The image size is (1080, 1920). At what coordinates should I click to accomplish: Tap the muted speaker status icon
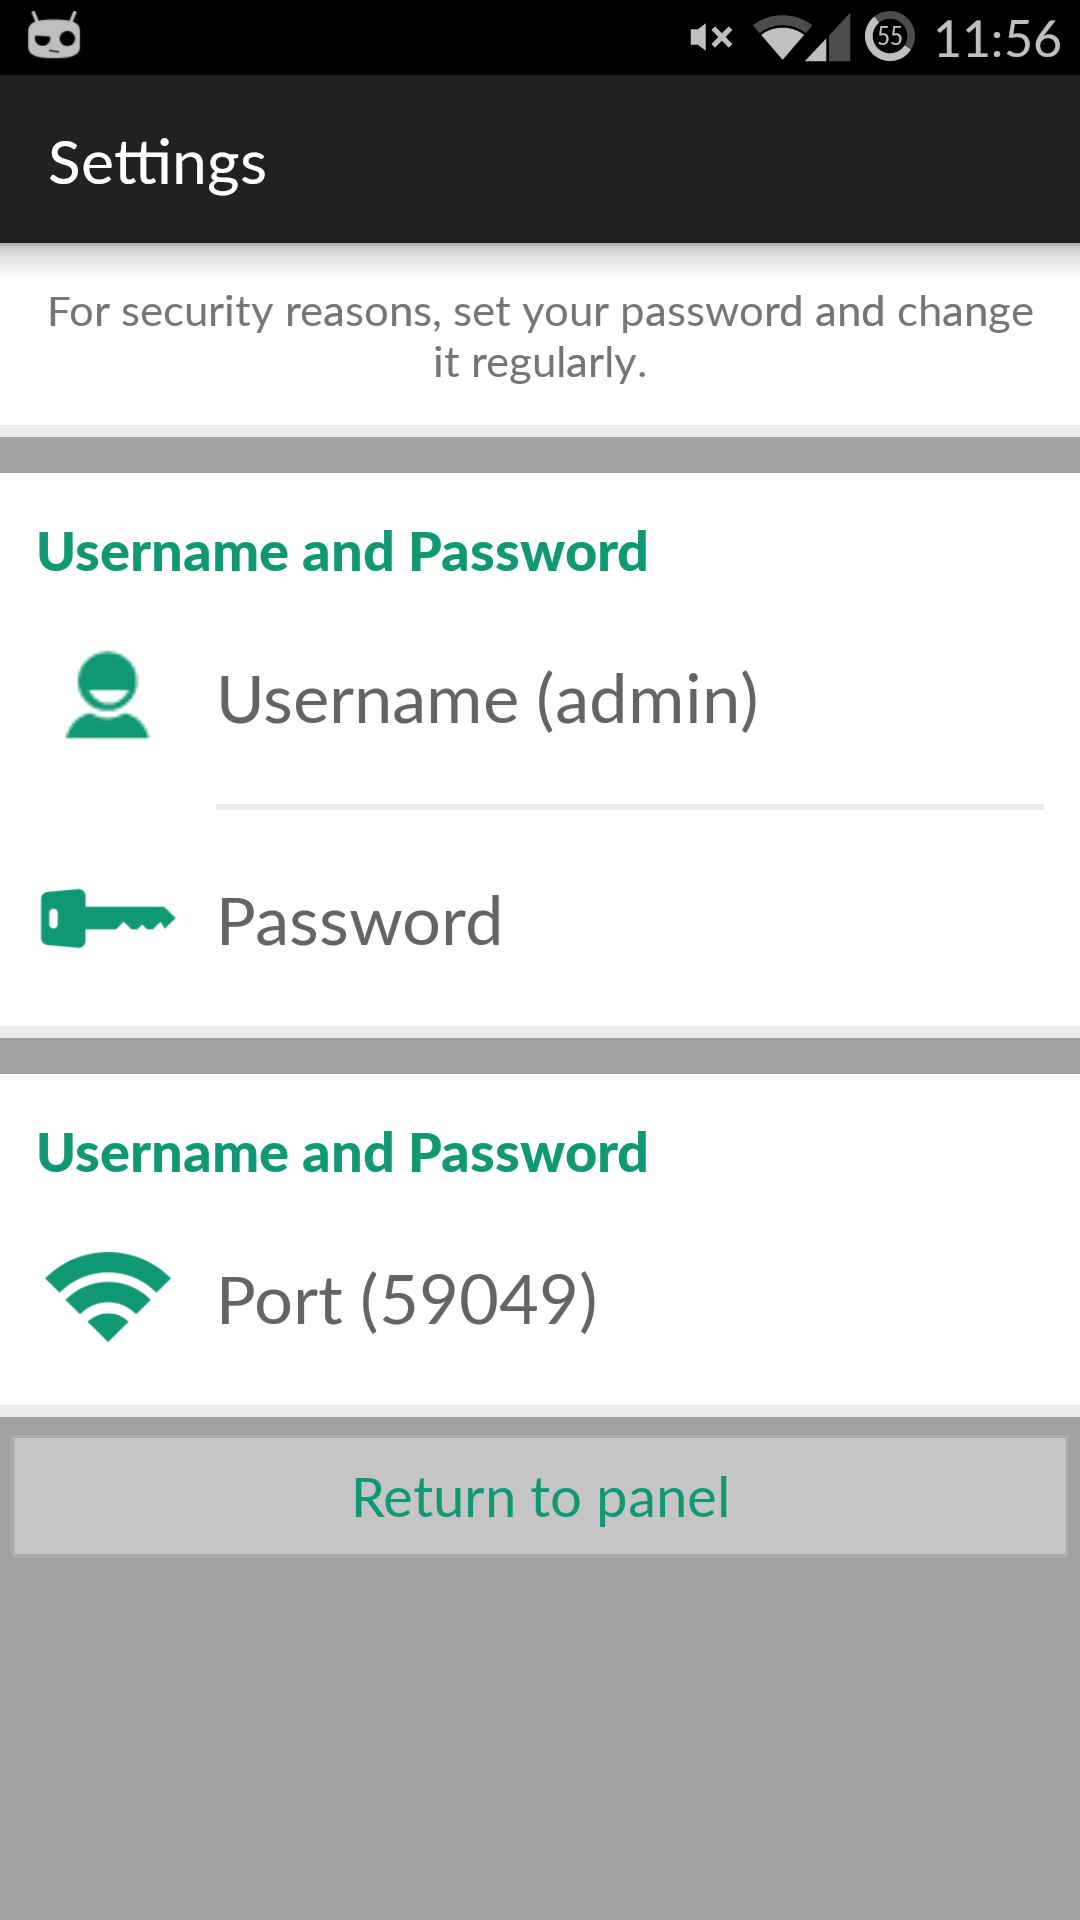click(711, 38)
